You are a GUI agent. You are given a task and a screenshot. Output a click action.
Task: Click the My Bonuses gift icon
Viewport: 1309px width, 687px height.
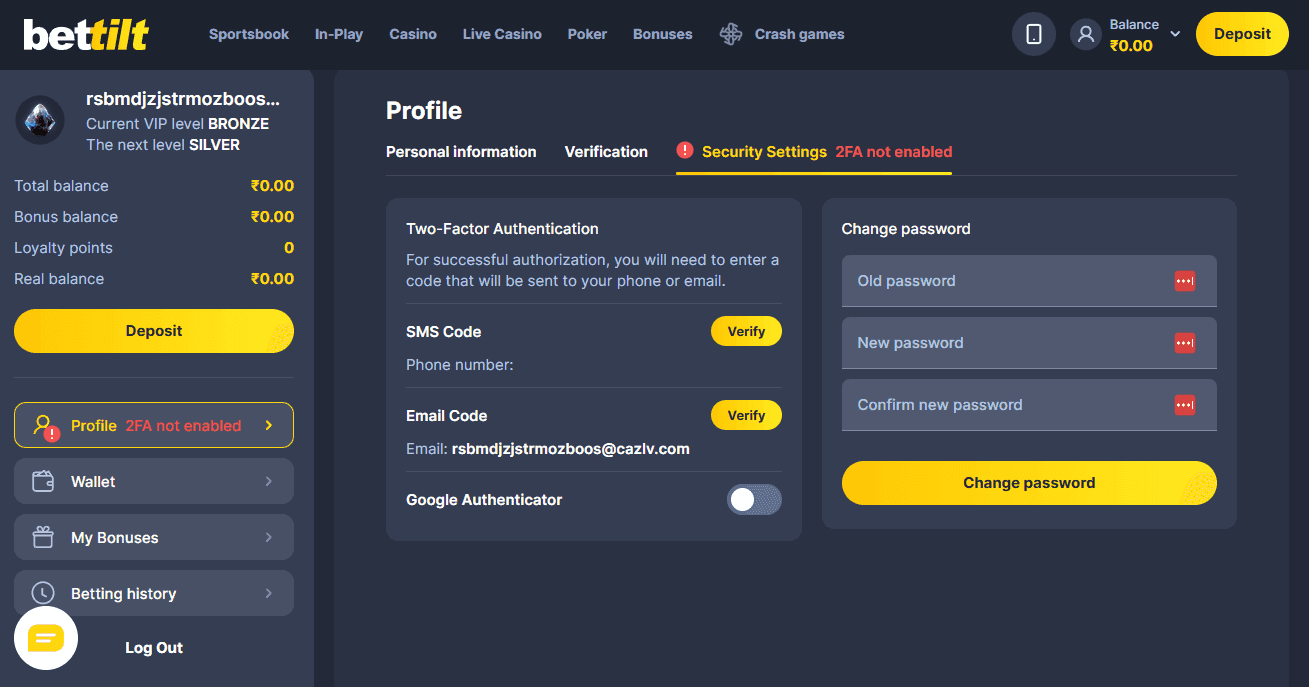coord(43,538)
